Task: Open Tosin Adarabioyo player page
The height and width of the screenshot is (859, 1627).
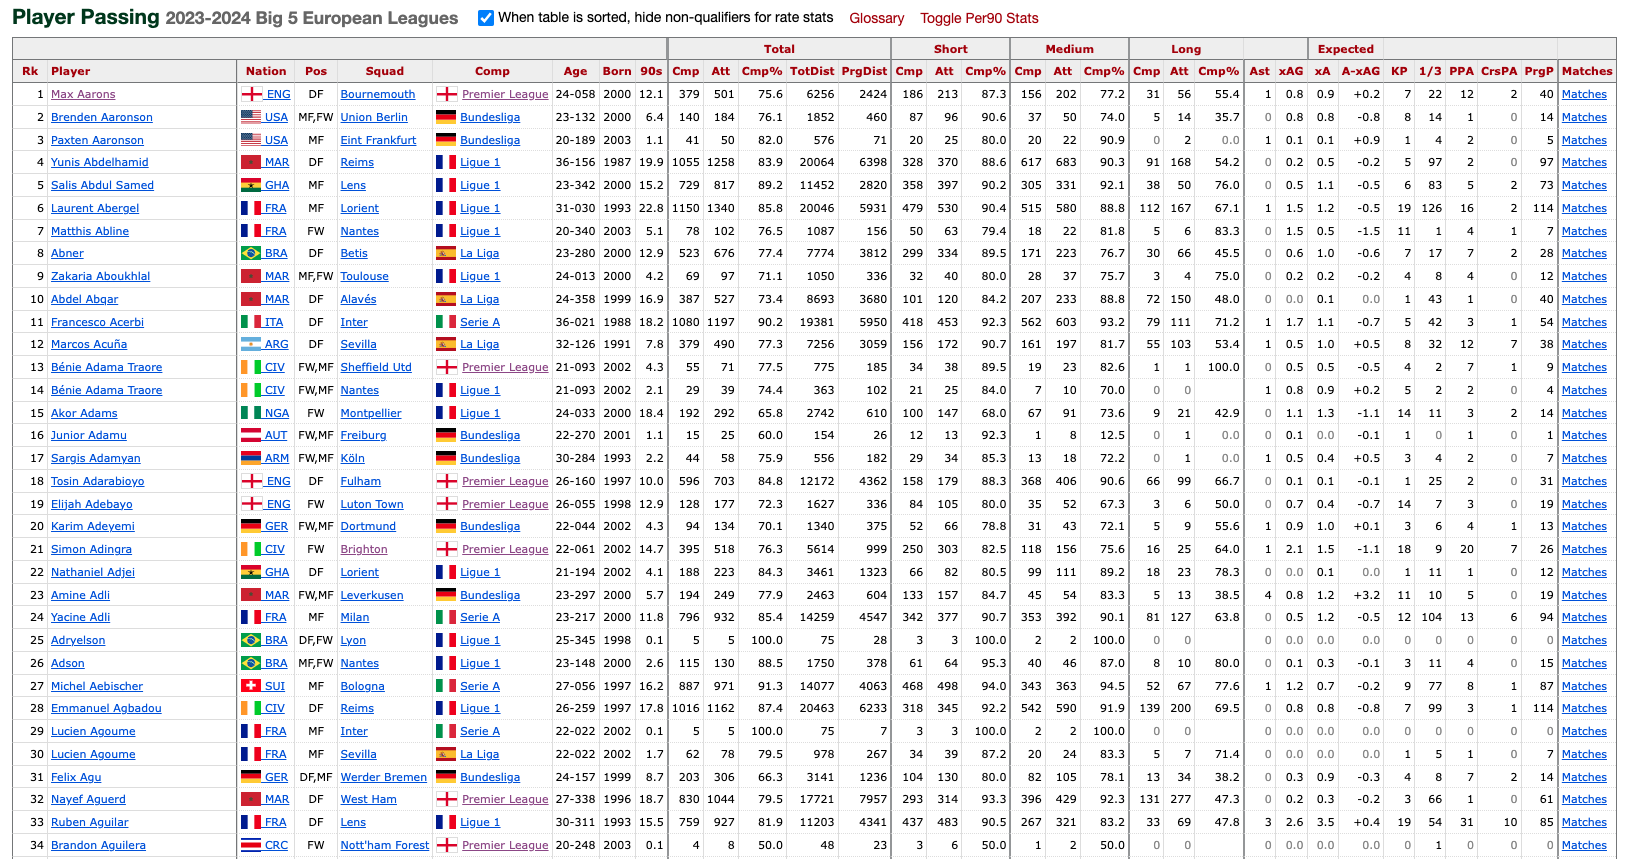Action: tap(97, 481)
